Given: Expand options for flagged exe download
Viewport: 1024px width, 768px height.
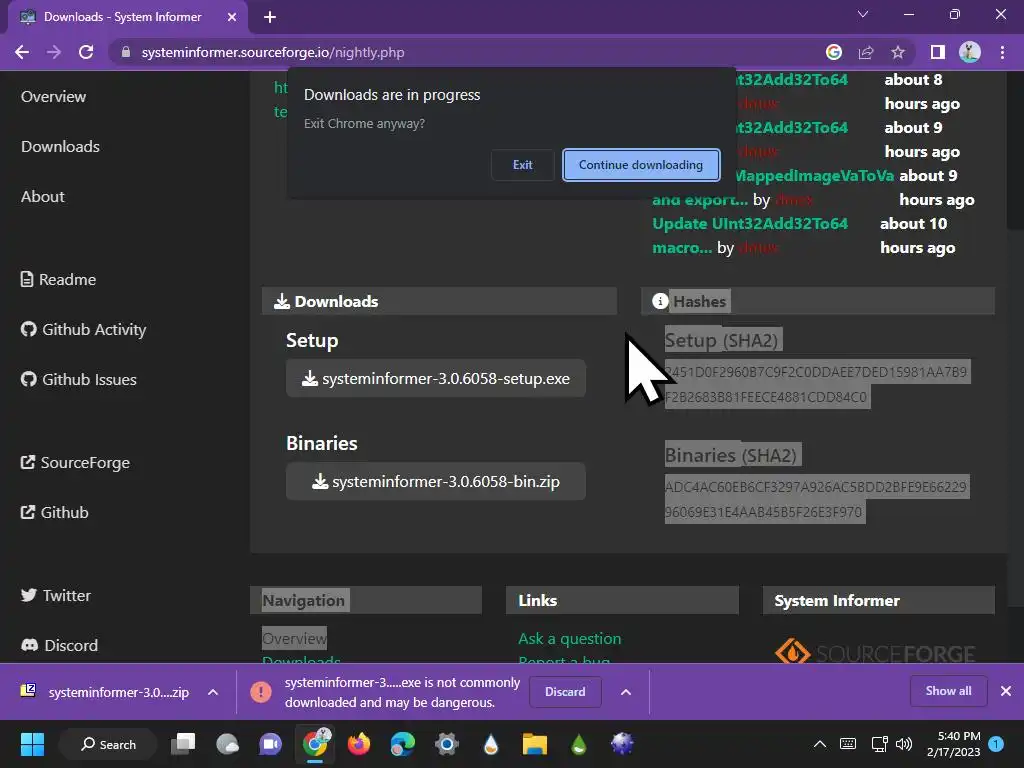Looking at the screenshot, I should (626, 692).
